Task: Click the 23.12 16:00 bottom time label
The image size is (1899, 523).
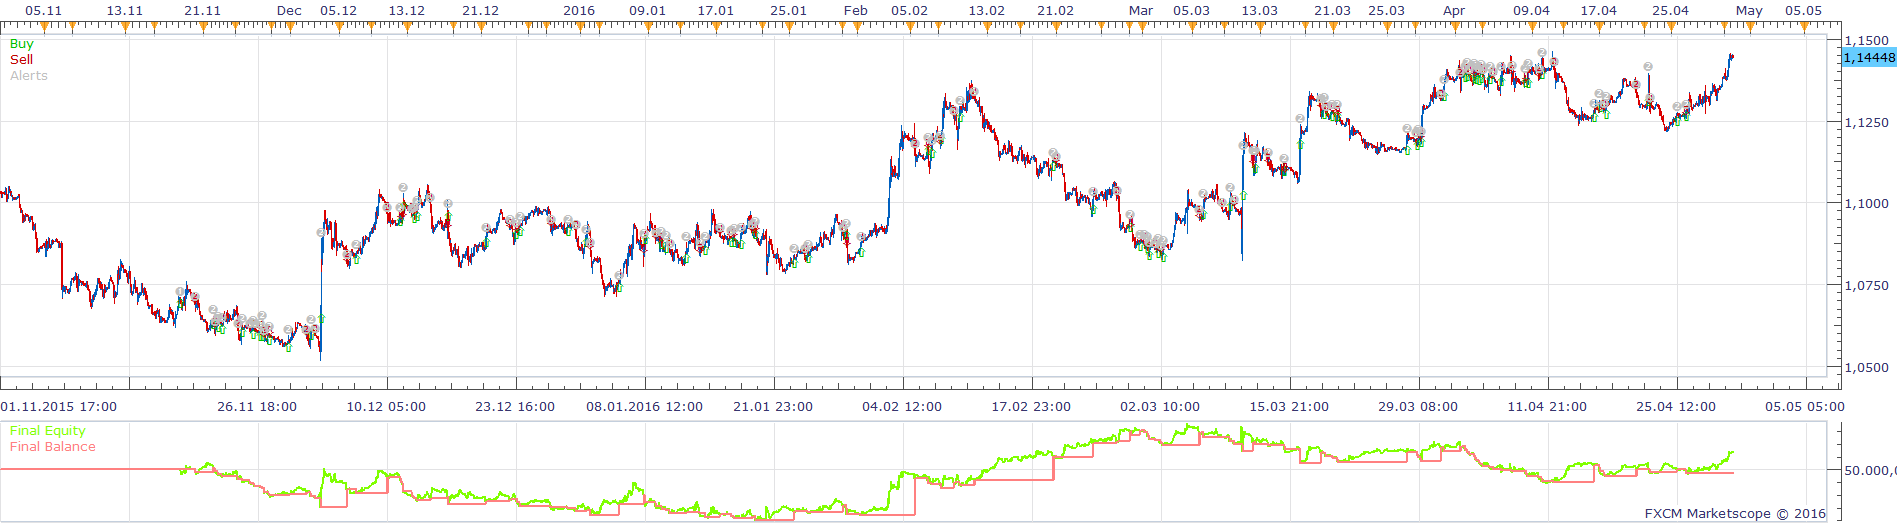Action: pyautogui.click(x=515, y=407)
